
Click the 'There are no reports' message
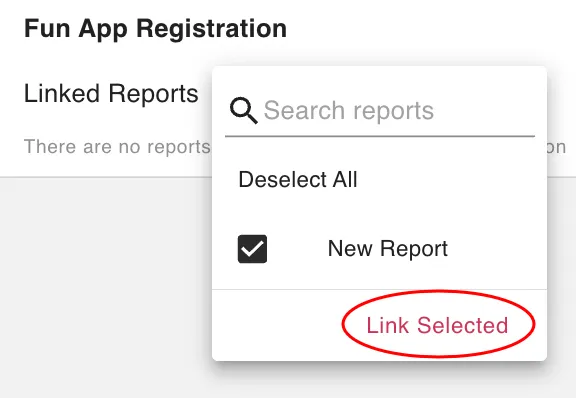tap(117, 147)
